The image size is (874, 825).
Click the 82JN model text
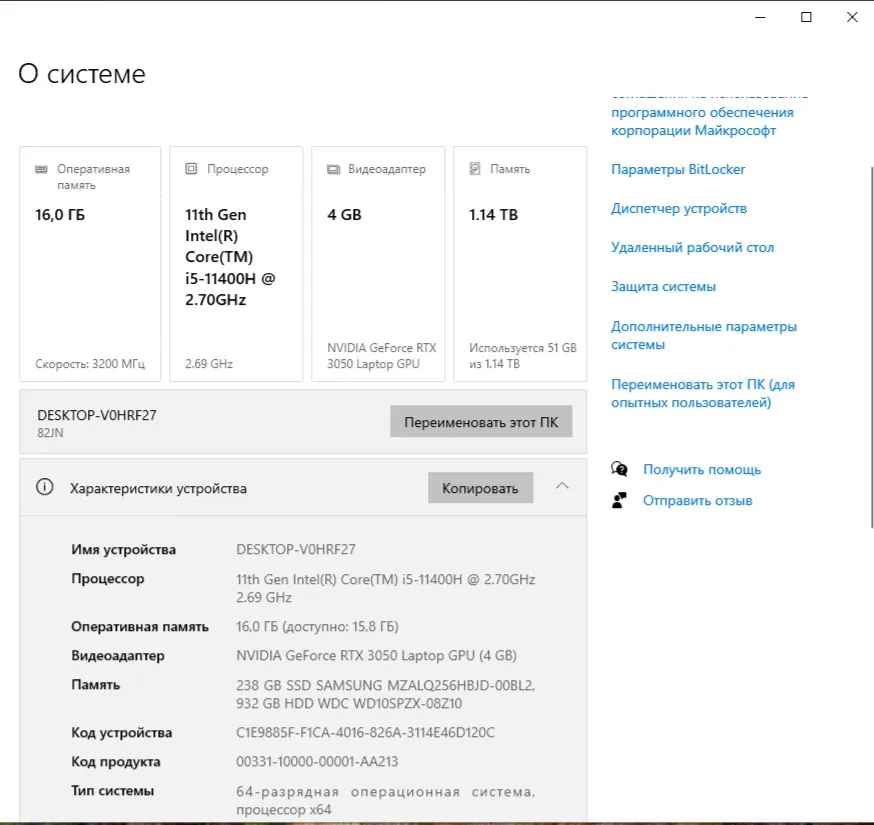[x=50, y=433]
